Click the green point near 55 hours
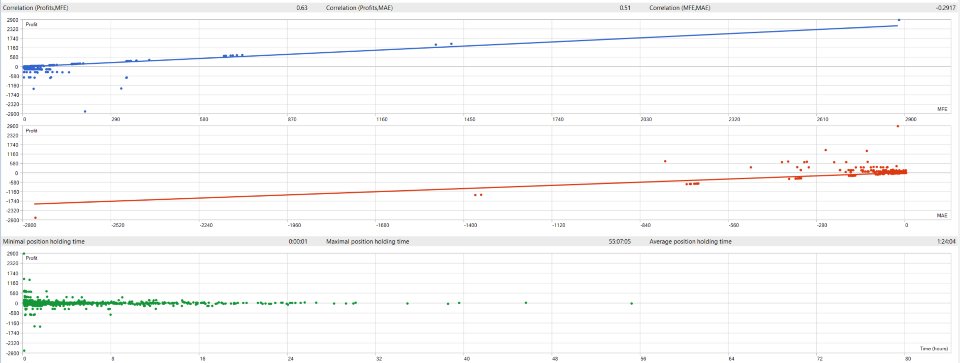Viewport: 960px width, 363px height. coord(631,304)
